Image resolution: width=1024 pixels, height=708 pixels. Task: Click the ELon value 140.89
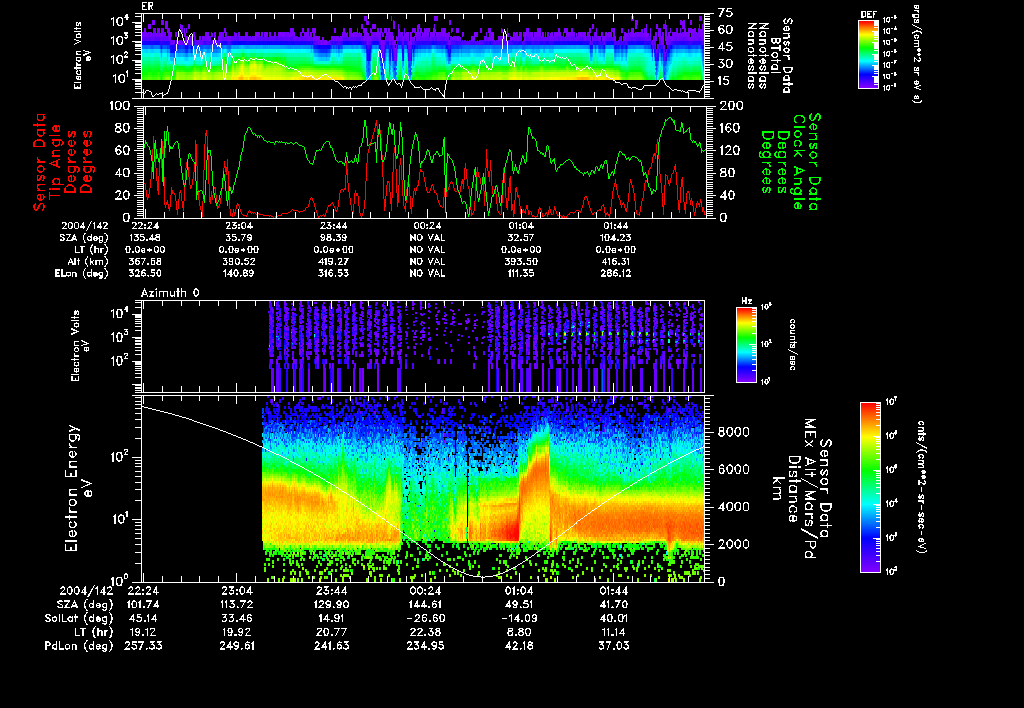coord(238,274)
